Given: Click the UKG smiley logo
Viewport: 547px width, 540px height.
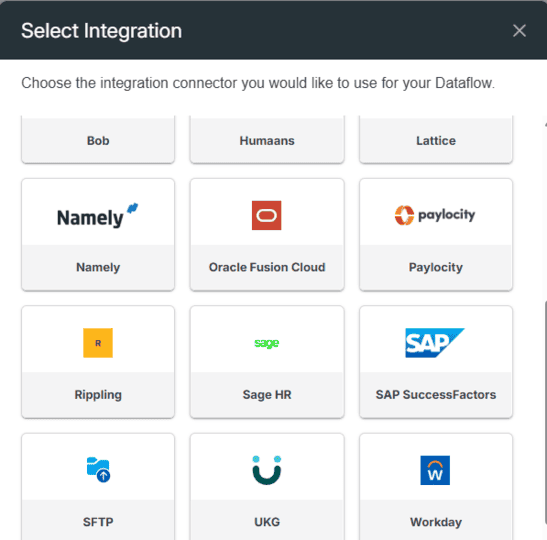Looking at the screenshot, I should (x=267, y=470).
